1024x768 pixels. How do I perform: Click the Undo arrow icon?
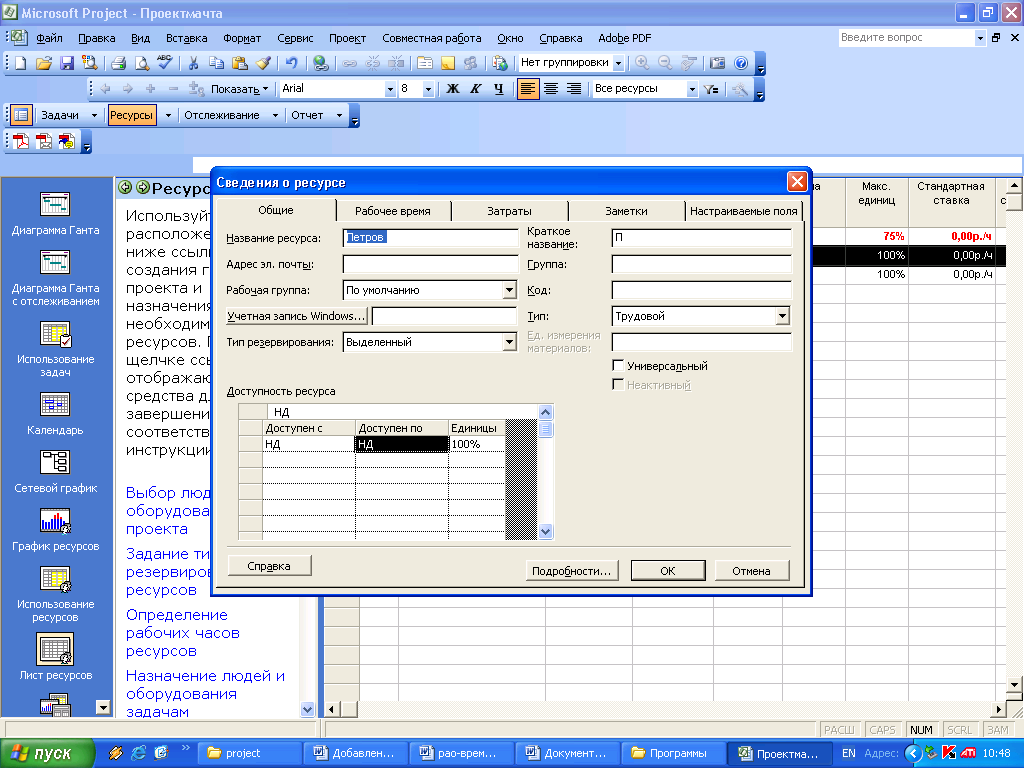tap(291, 63)
